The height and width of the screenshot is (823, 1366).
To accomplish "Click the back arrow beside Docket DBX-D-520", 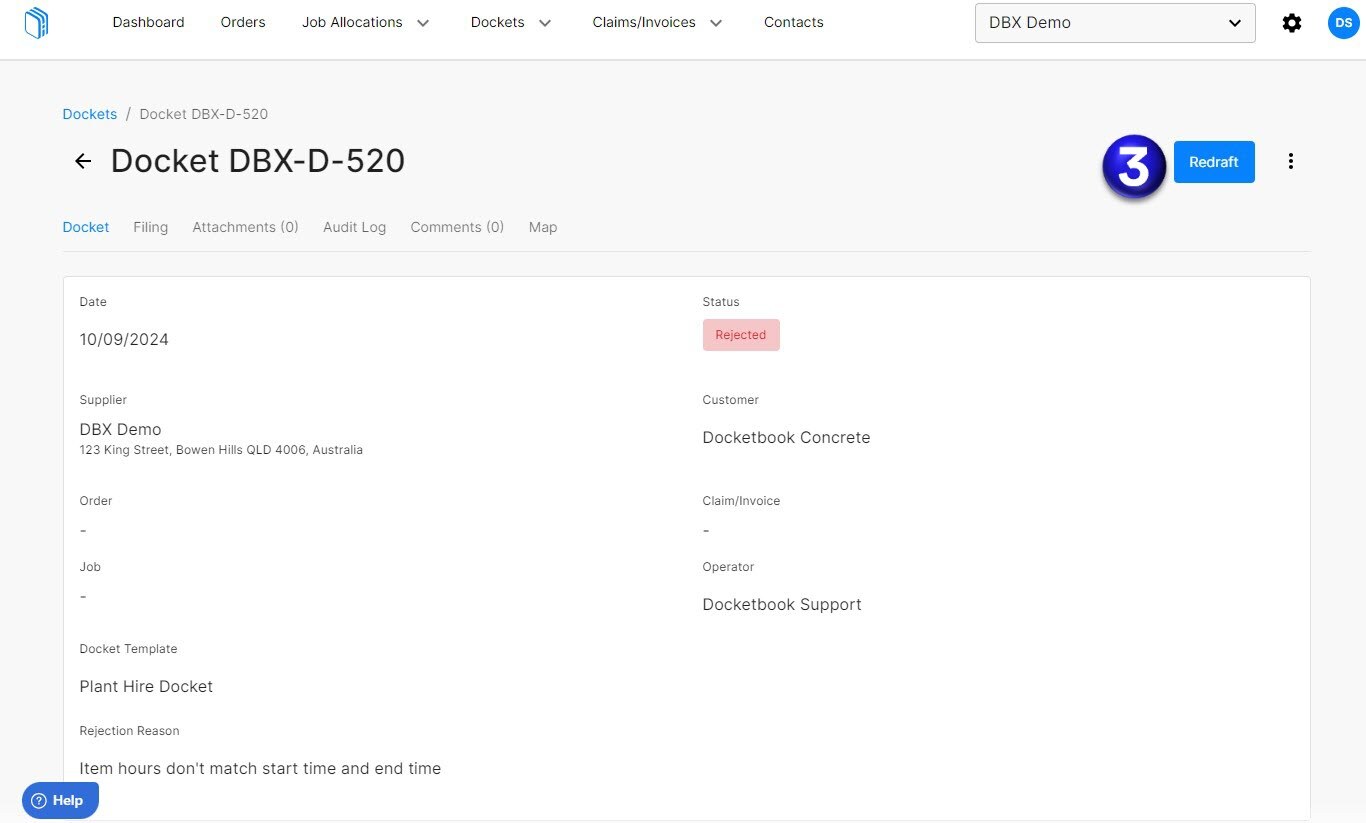I will [82, 161].
